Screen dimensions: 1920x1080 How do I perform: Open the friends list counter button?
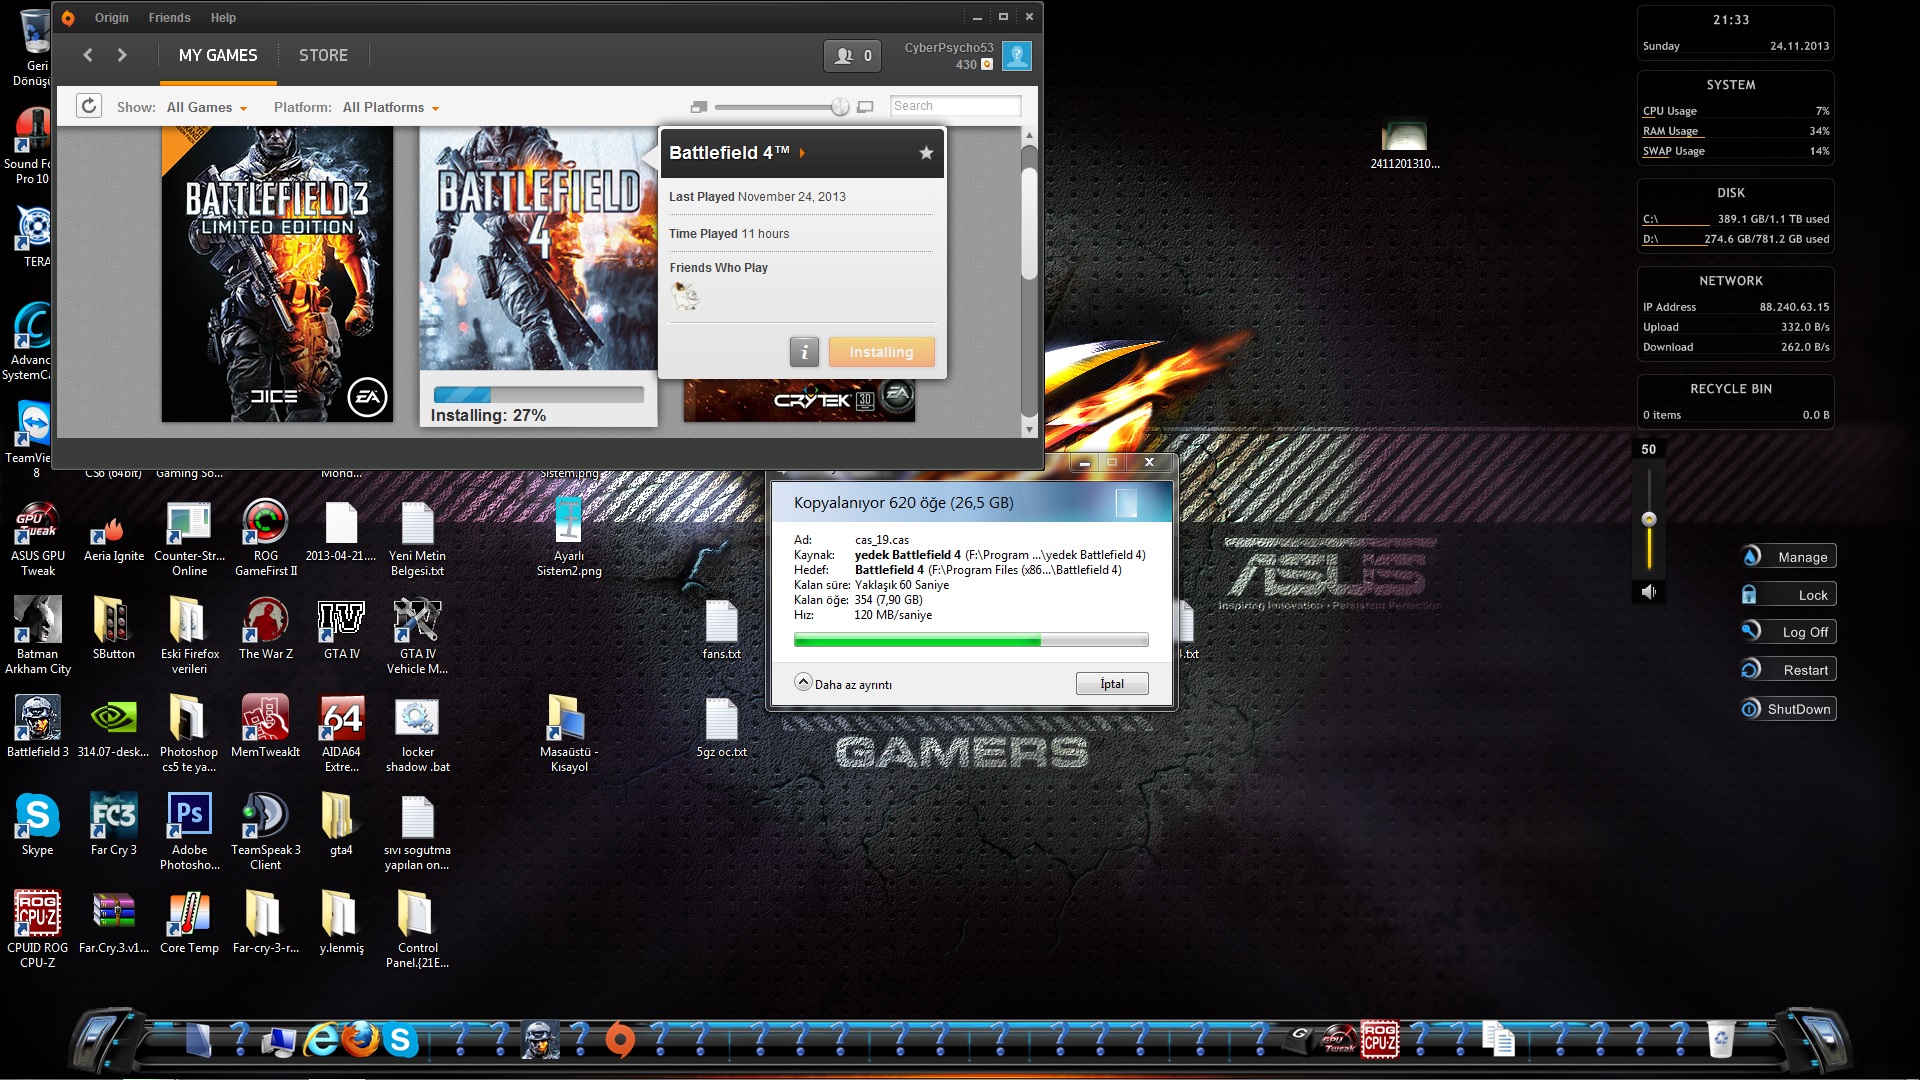click(x=852, y=56)
